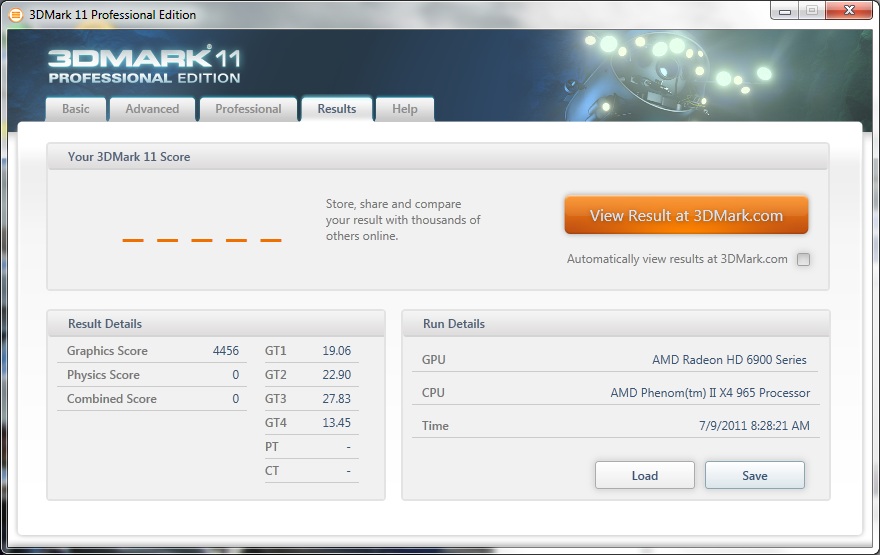The width and height of the screenshot is (880, 555).
Task: Open the Professional tab
Action: pos(248,109)
